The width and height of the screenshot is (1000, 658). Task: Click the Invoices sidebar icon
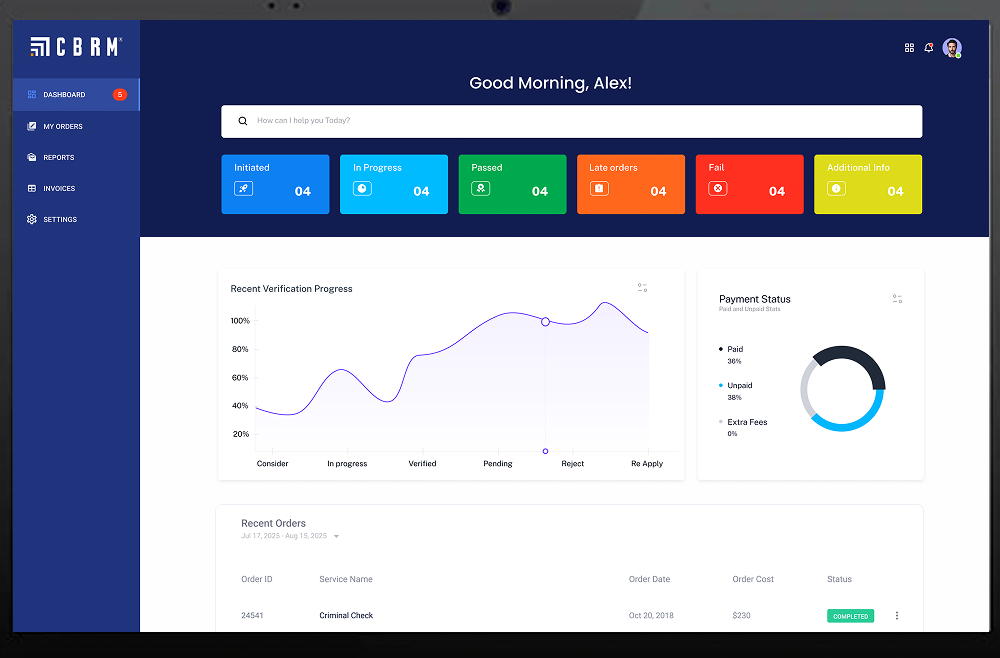point(32,188)
